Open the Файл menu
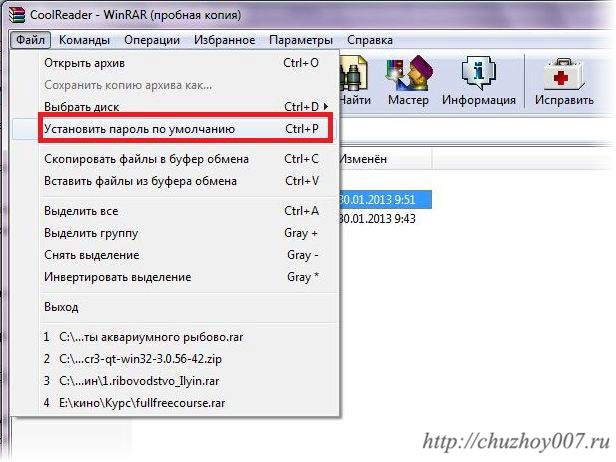 point(30,40)
